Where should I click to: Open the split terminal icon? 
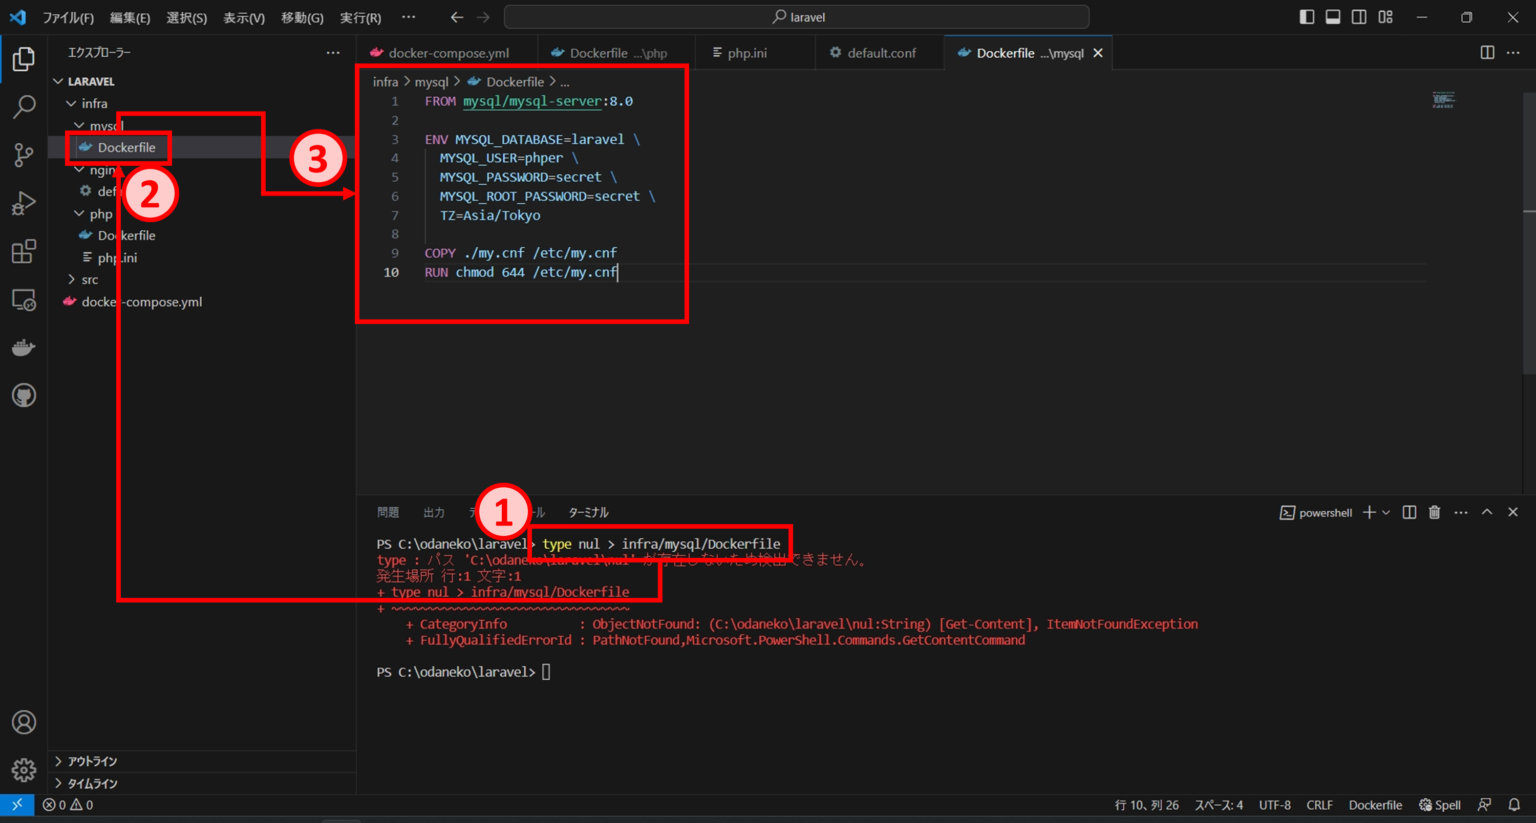(x=1409, y=511)
